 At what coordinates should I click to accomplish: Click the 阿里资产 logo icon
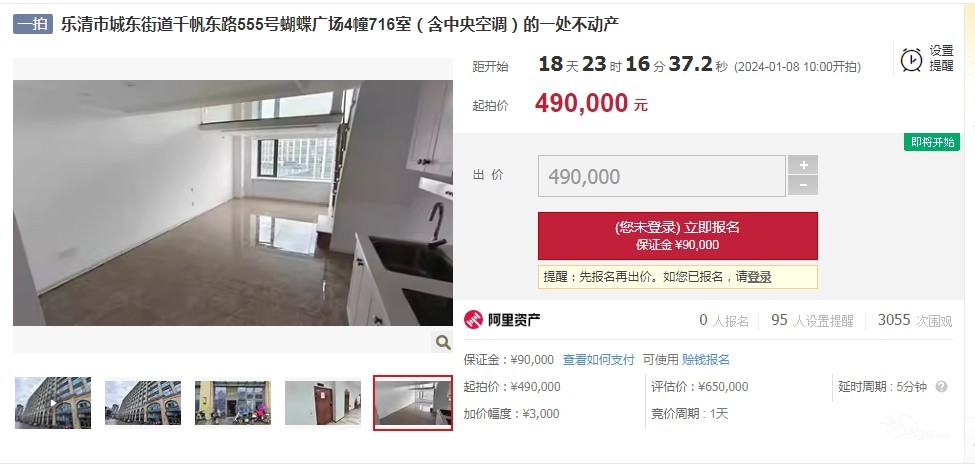tap(474, 320)
